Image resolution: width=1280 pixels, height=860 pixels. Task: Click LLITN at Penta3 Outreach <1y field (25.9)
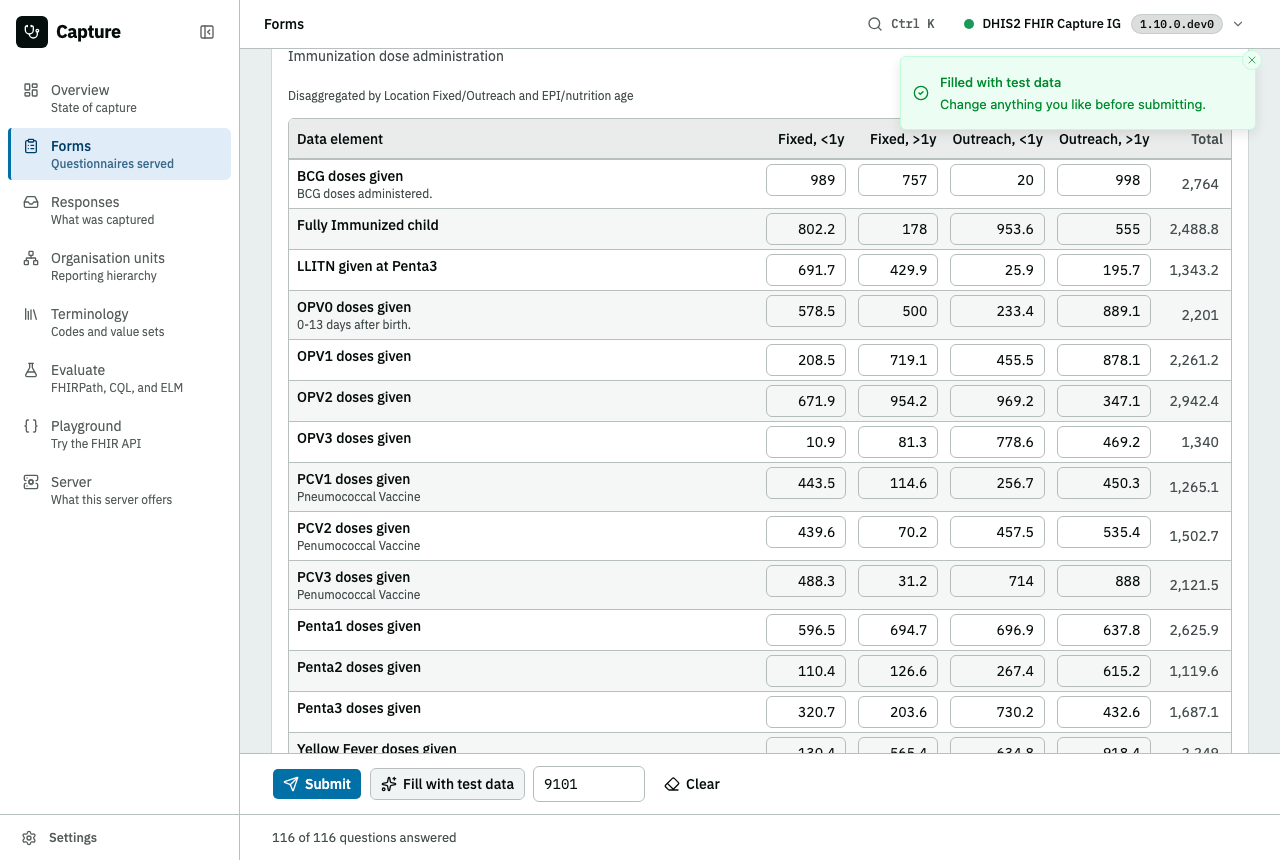click(997, 270)
